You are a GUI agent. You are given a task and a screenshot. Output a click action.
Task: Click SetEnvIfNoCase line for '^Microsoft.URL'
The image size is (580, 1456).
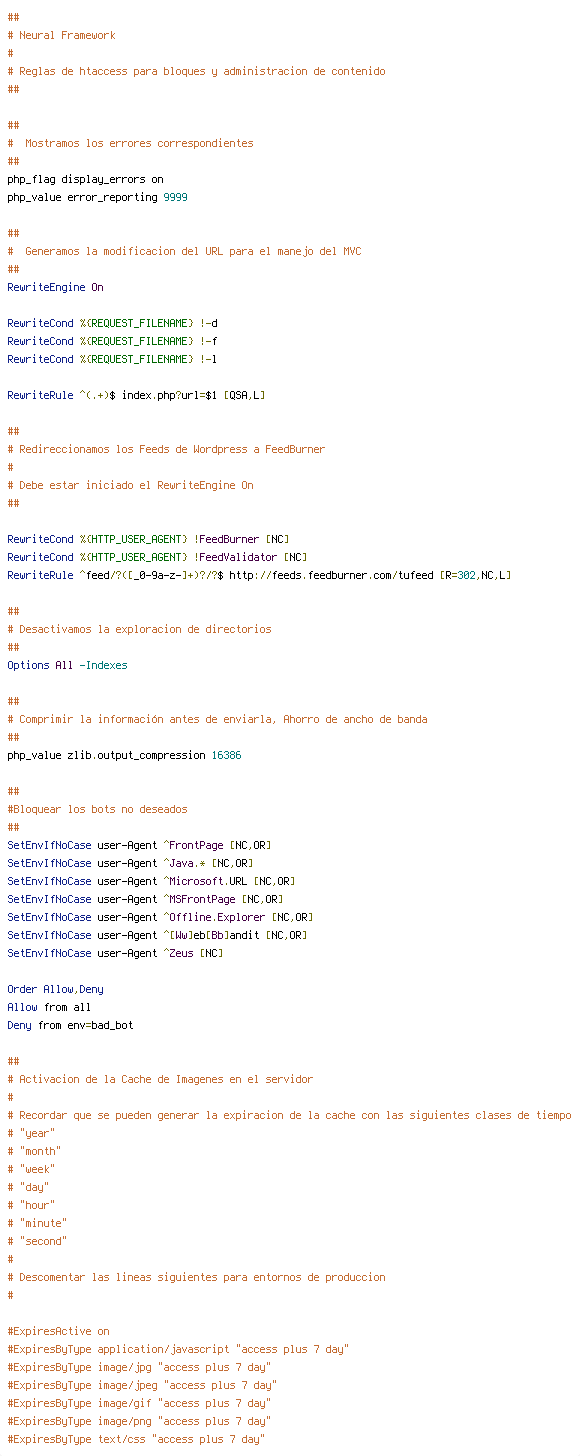click(151, 881)
